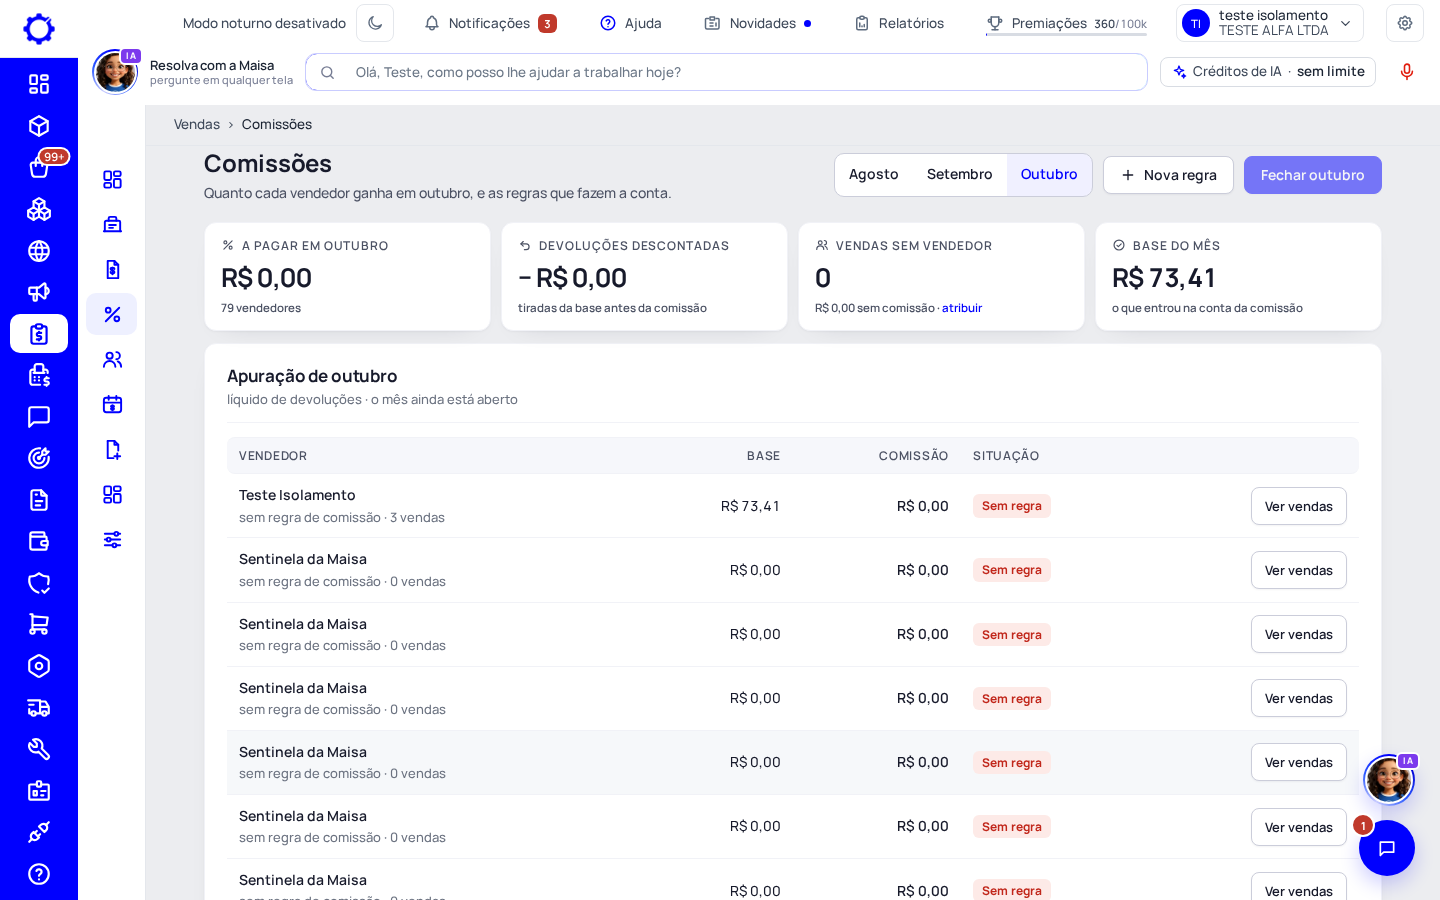Click the Fechar outubro button
This screenshot has height=900, width=1440.
tap(1313, 175)
